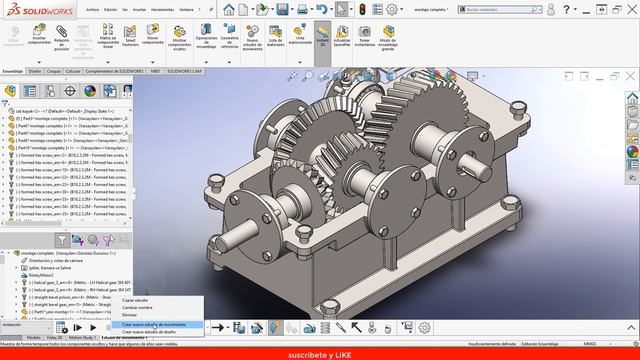Open Lista de materiales tool

pyautogui.click(x=276, y=35)
